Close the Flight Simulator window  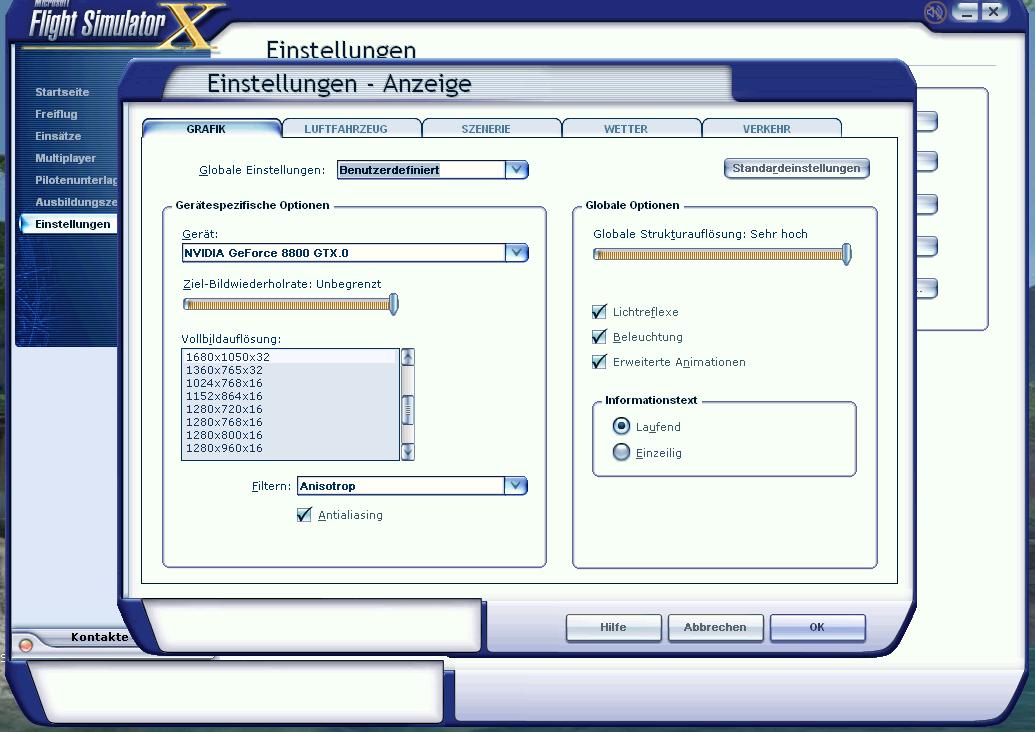(993, 12)
